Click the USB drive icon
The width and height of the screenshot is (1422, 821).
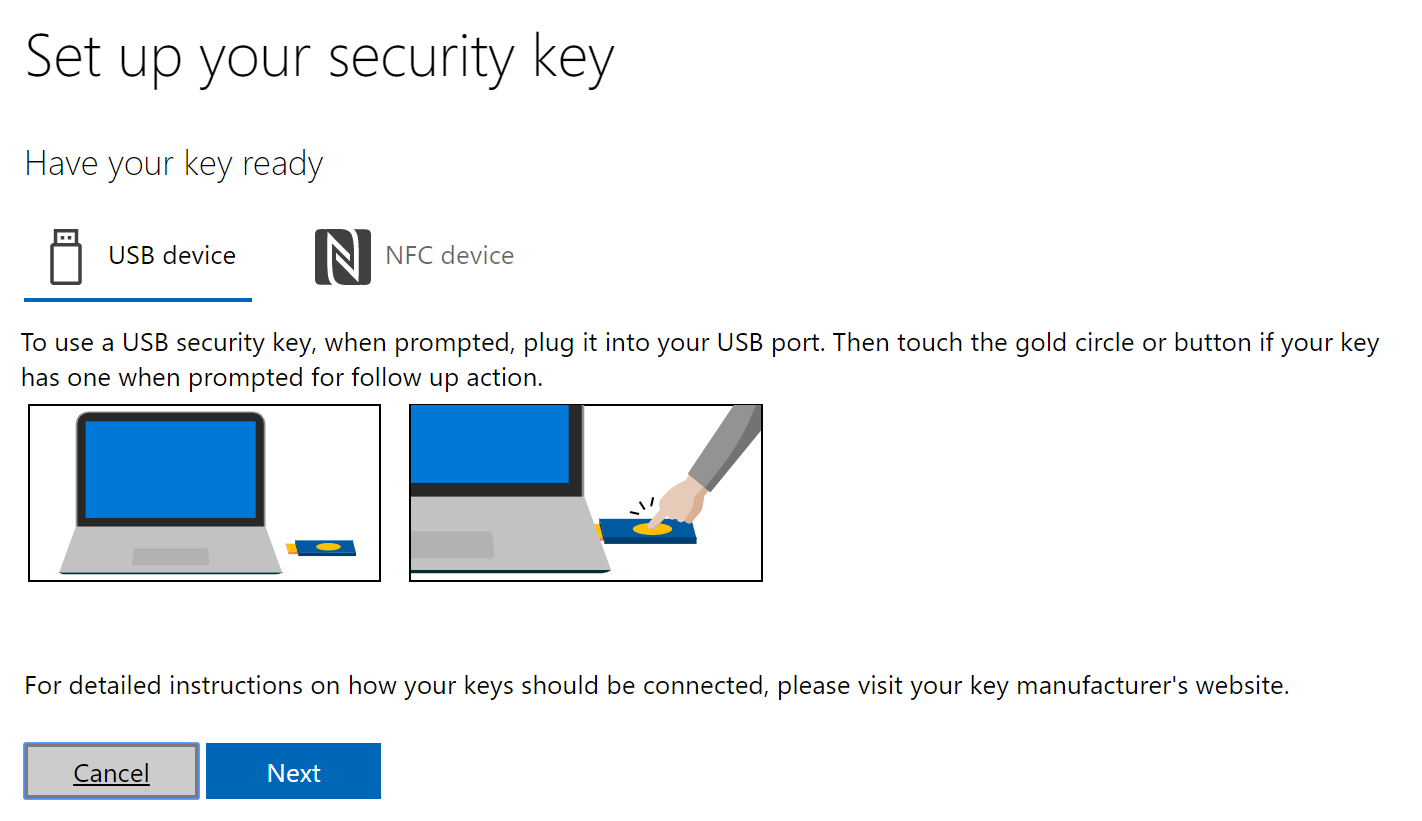[65, 256]
